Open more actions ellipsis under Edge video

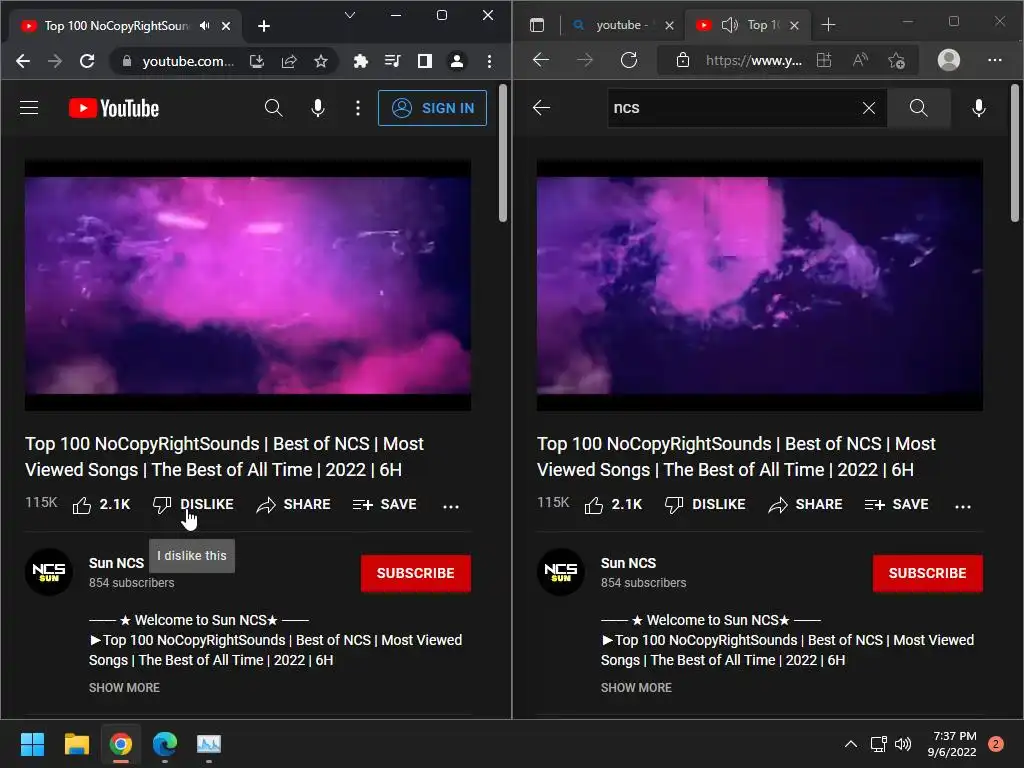point(963,505)
